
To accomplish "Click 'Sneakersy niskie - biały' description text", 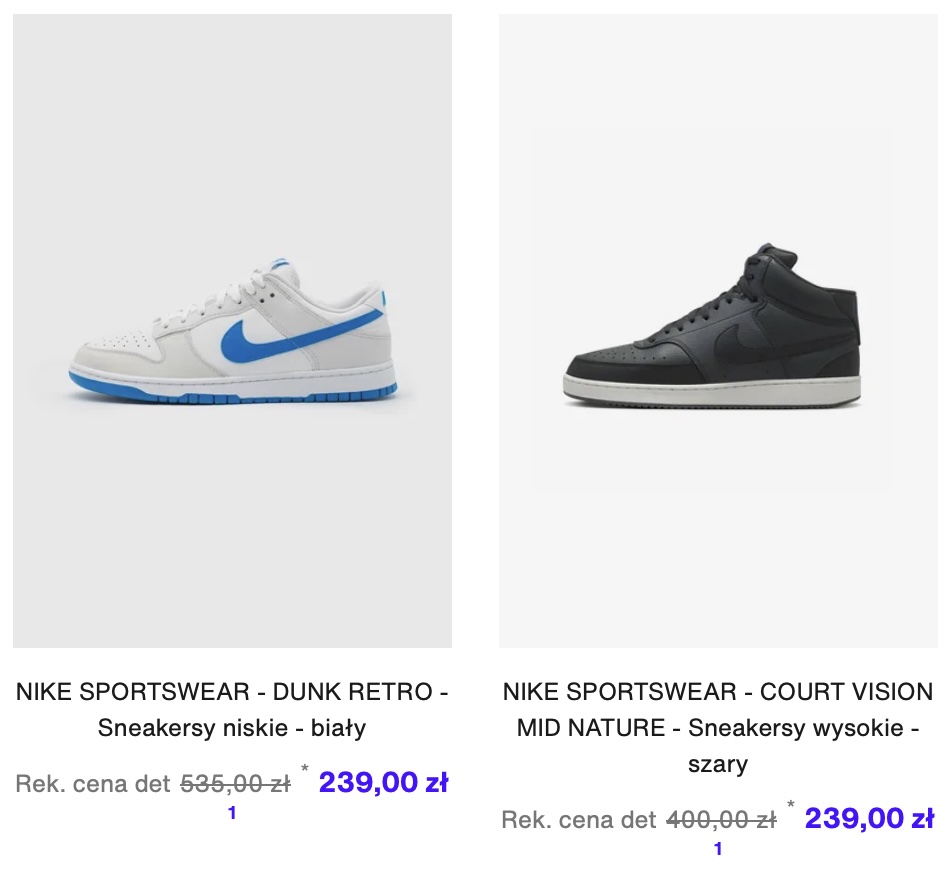I will (232, 727).
